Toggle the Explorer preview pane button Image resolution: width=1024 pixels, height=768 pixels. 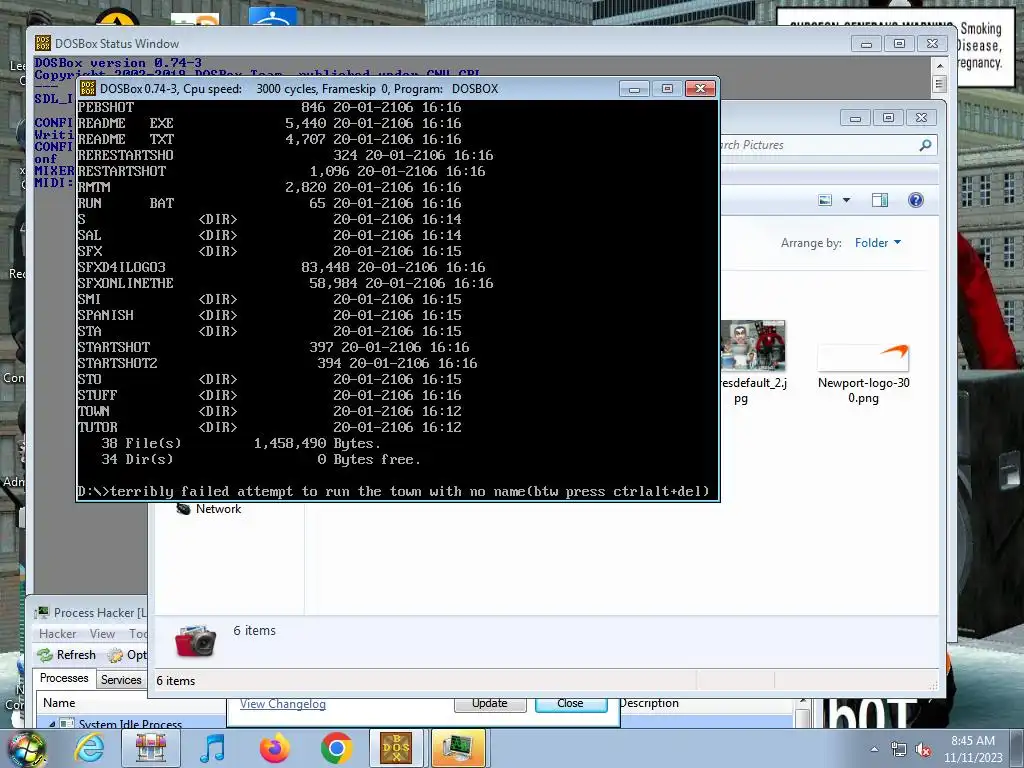point(880,200)
